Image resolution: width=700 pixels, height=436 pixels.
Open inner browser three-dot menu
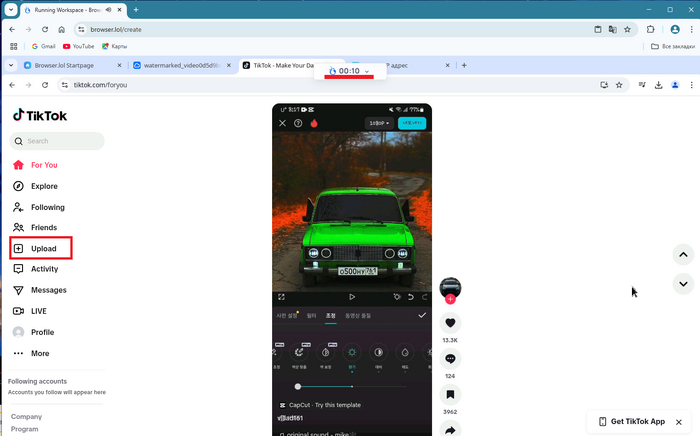pyautogui.click(x=692, y=85)
